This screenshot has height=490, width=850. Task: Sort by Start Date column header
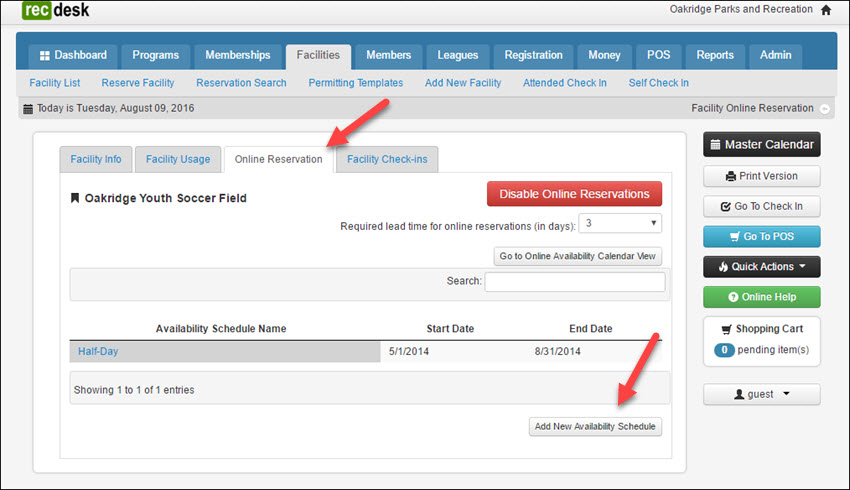tap(450, 328)
